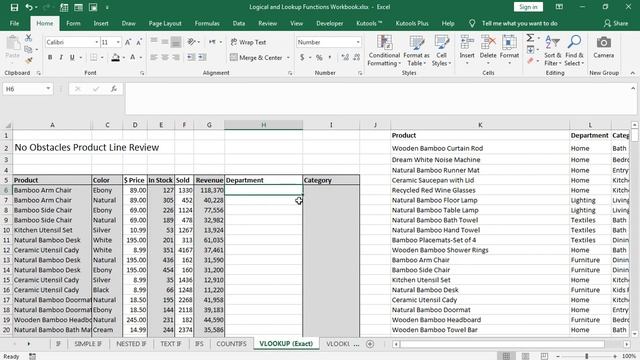Click the Share button
The image size is (640, 360).
coord(616,23)
